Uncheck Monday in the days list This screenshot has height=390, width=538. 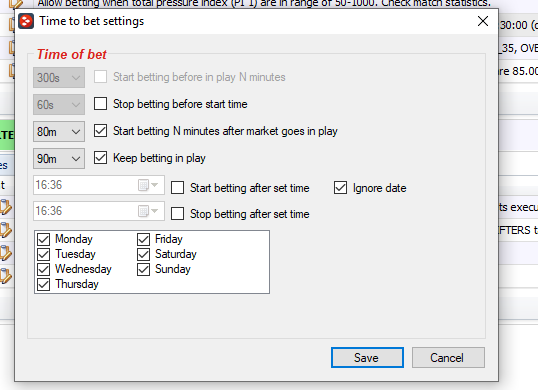44,239
